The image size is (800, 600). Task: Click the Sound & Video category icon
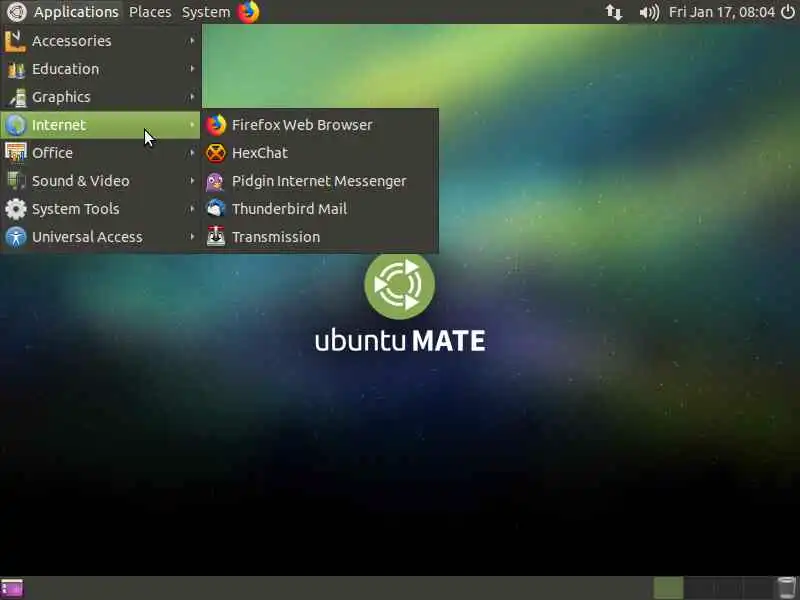click(15, 181)
